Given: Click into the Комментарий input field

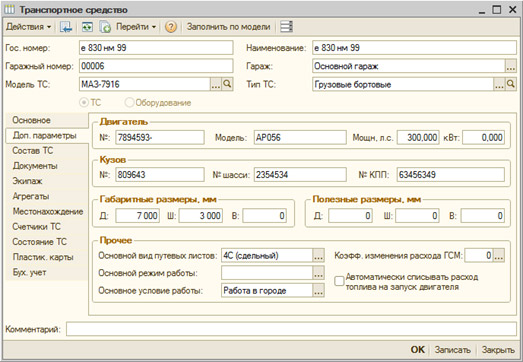Looking at the screenshot, I should click(291, 329).
